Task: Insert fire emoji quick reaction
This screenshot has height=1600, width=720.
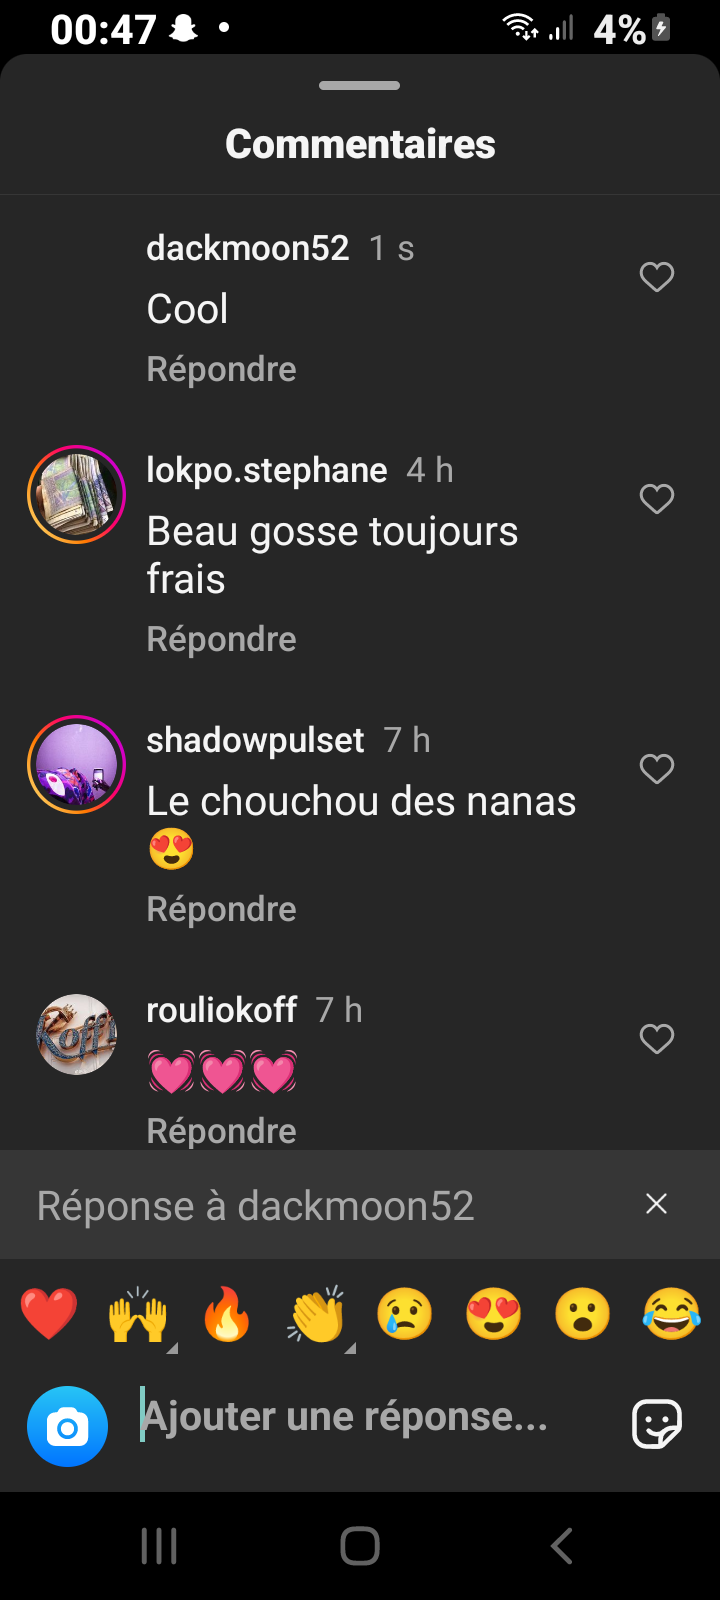Action: 227,1314
